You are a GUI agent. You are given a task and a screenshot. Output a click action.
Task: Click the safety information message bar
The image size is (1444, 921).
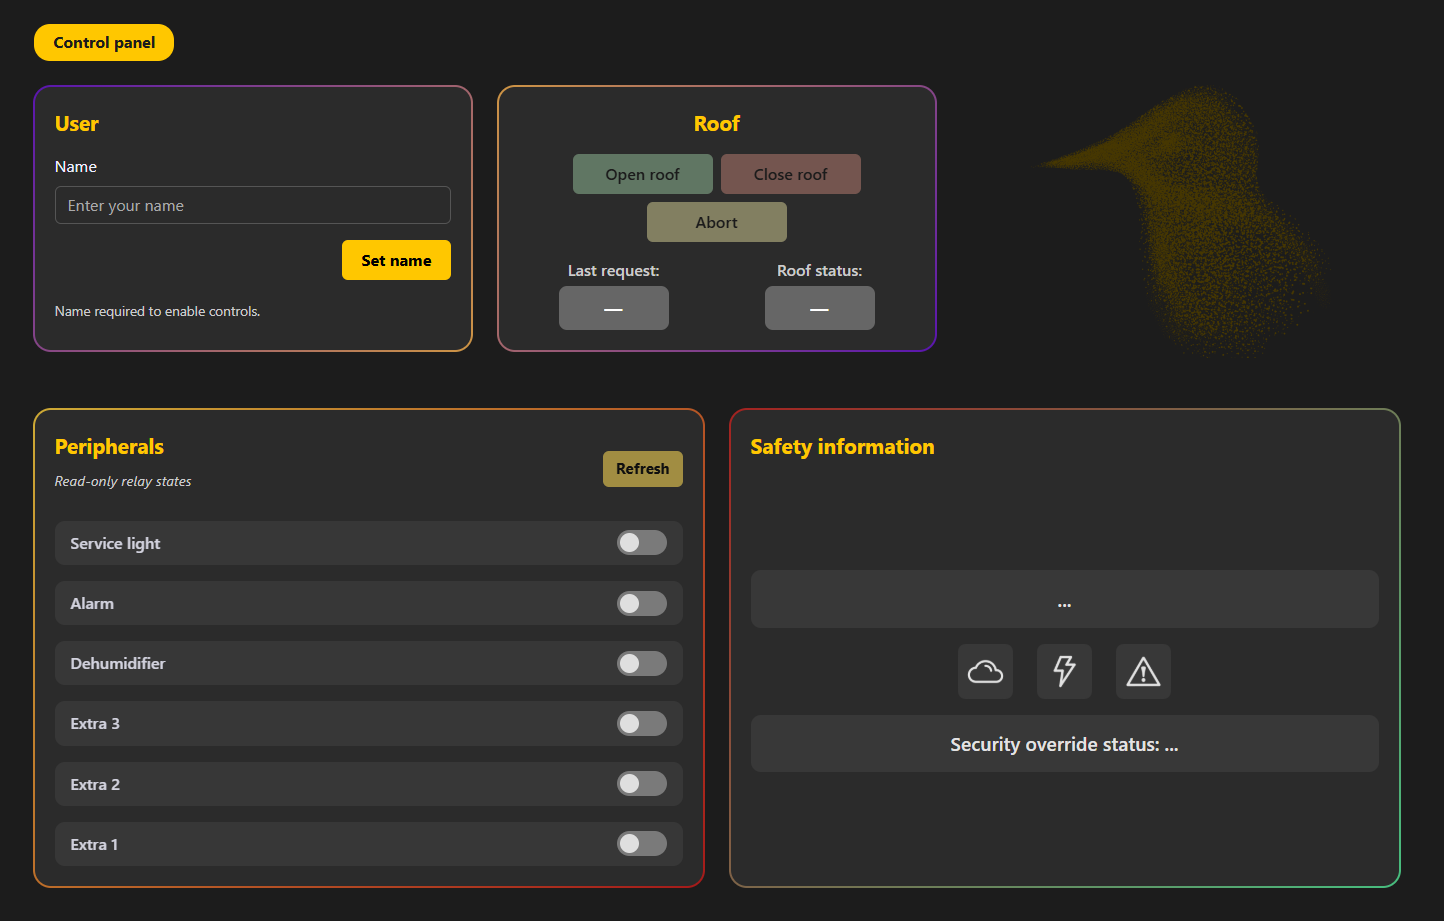tap(1064, 598)
